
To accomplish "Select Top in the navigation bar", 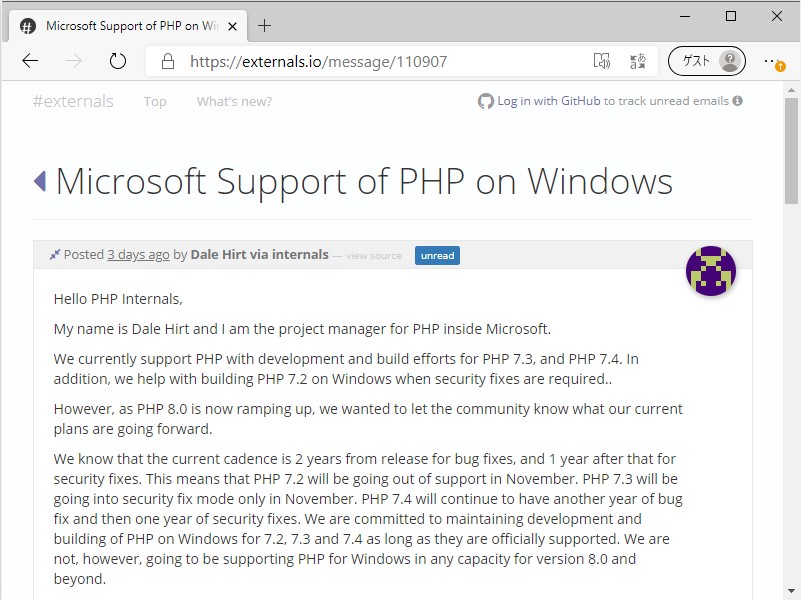I will 155,101.
